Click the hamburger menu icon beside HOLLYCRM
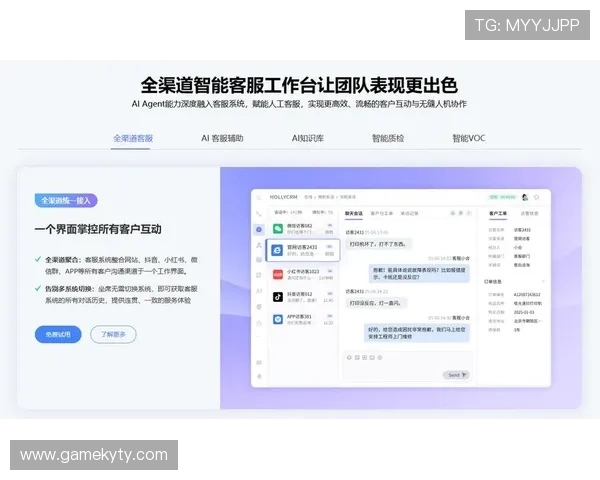Screen dimensions: 600x480 pos(259,198)
